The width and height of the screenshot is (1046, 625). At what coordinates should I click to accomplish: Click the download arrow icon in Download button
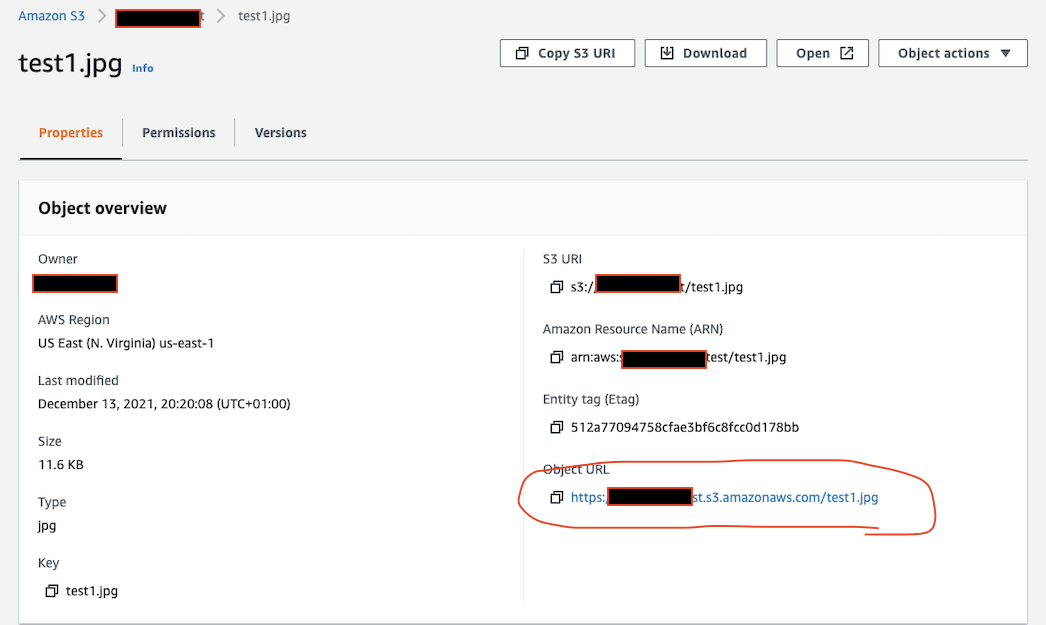click(x=667, y=53)
